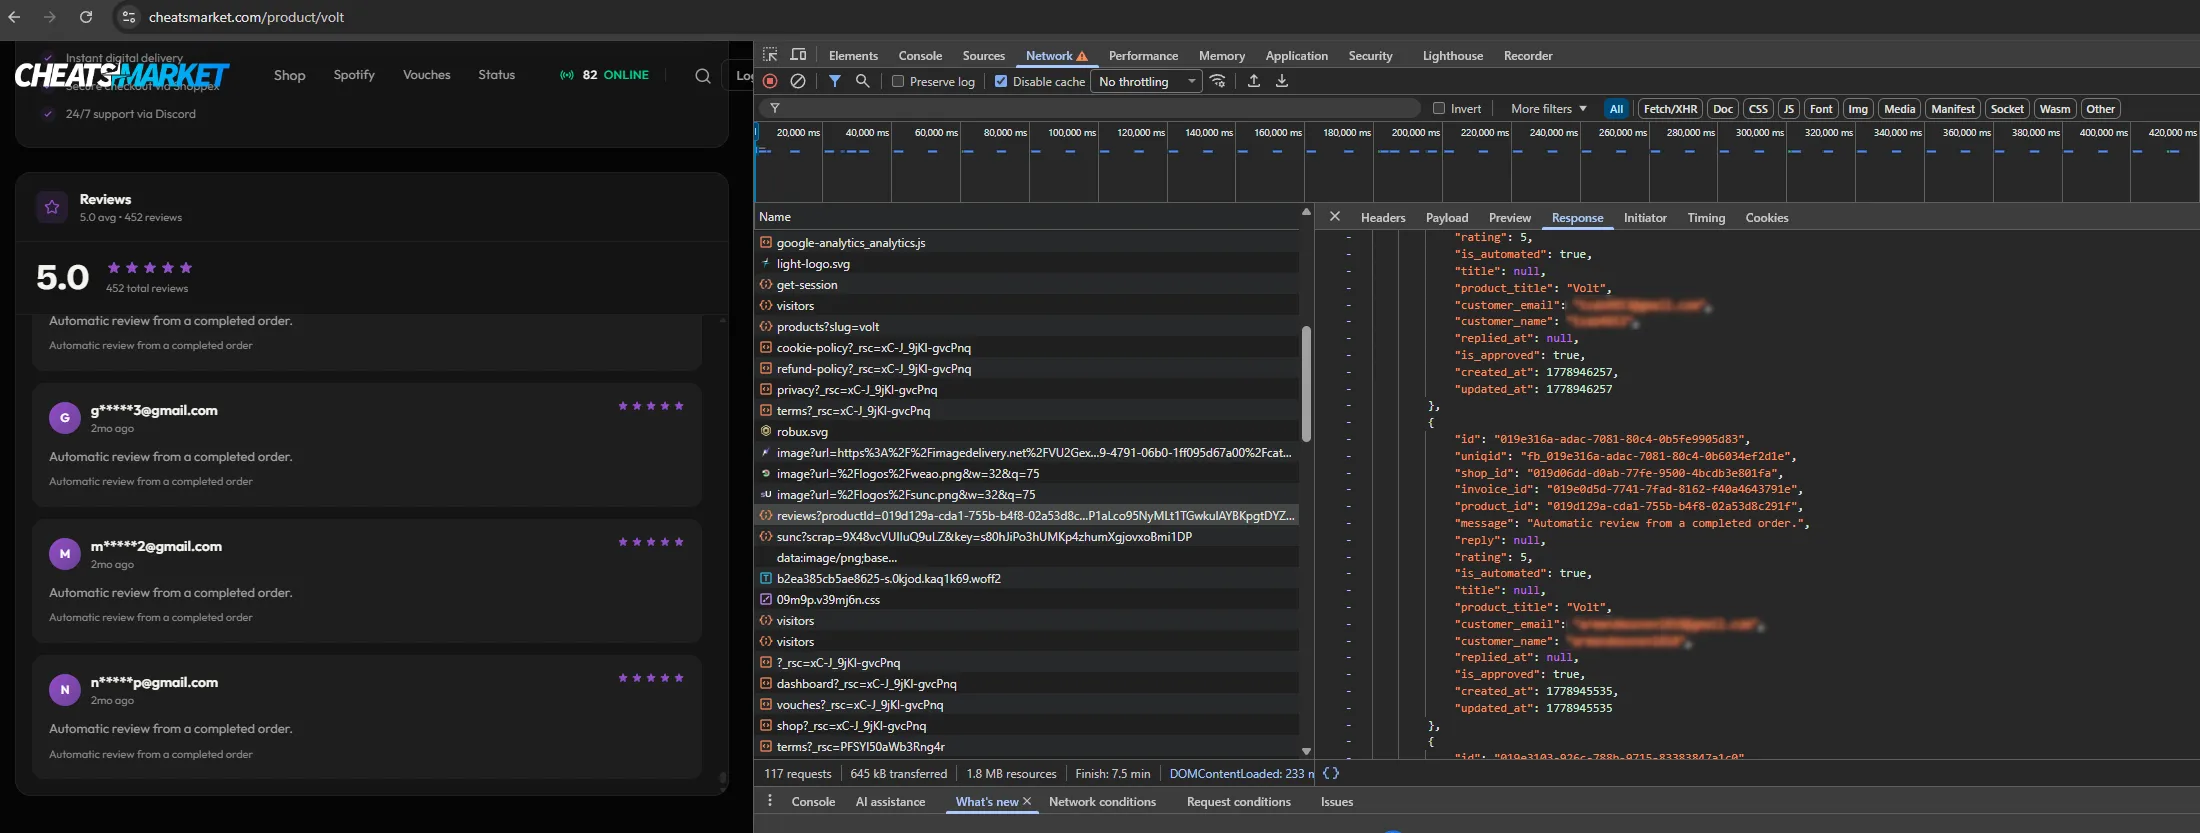
Task: Go to the Shop page link
Action: tap(289, 75)
